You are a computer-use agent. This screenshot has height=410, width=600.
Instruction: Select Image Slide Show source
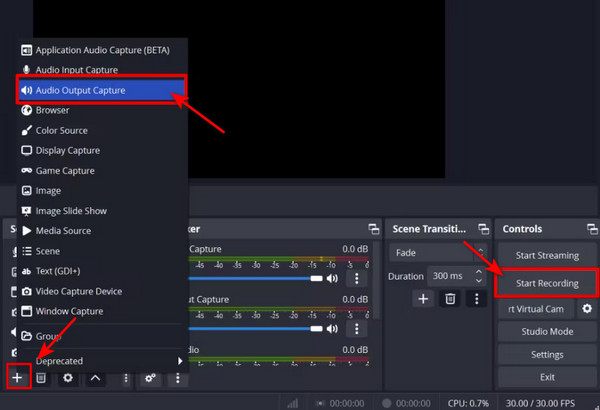pos(103,211)
